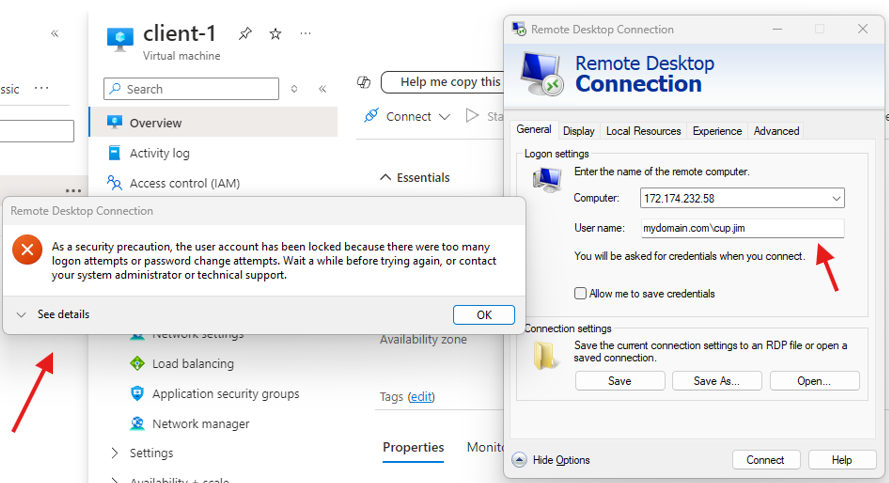The image size is (889, 483).
Task: Click the User name input field
Action: click(x=742, y=228)
